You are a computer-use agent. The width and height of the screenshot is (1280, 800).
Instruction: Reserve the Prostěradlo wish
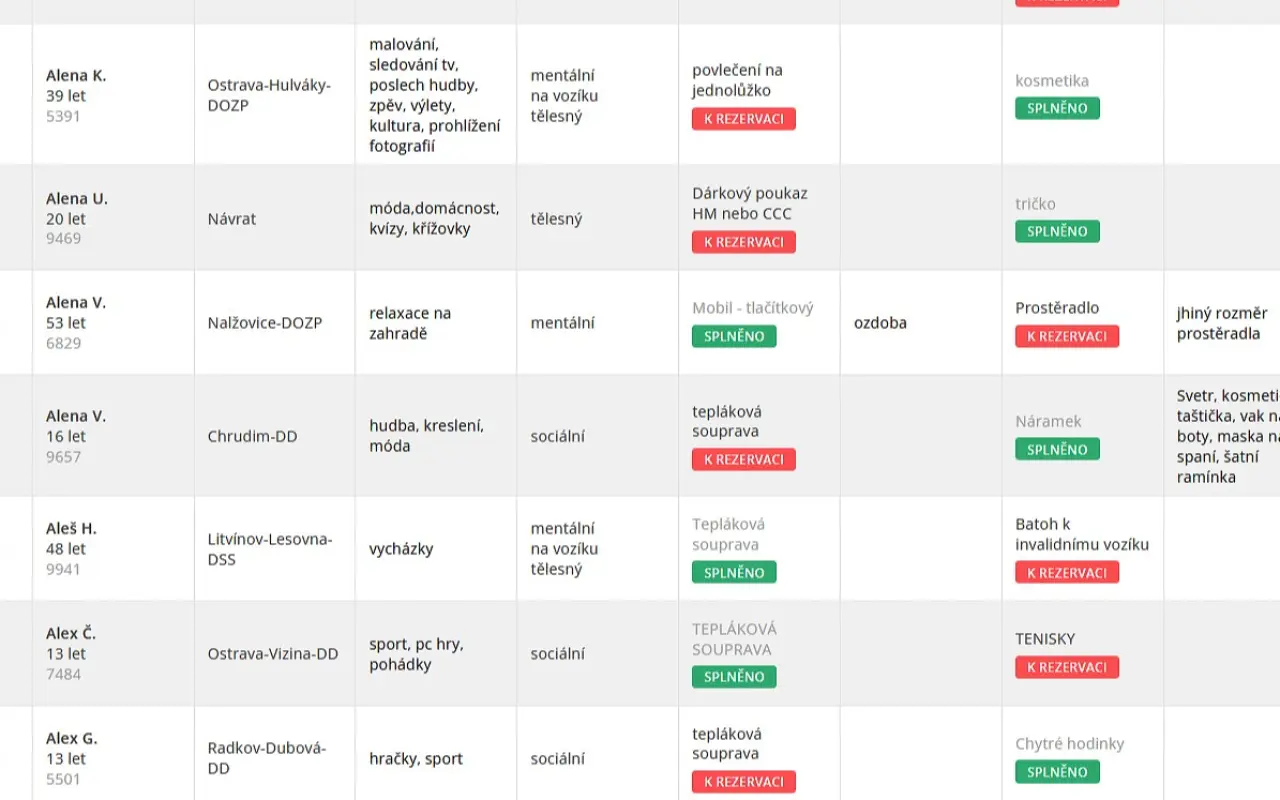pos(1067,336)
